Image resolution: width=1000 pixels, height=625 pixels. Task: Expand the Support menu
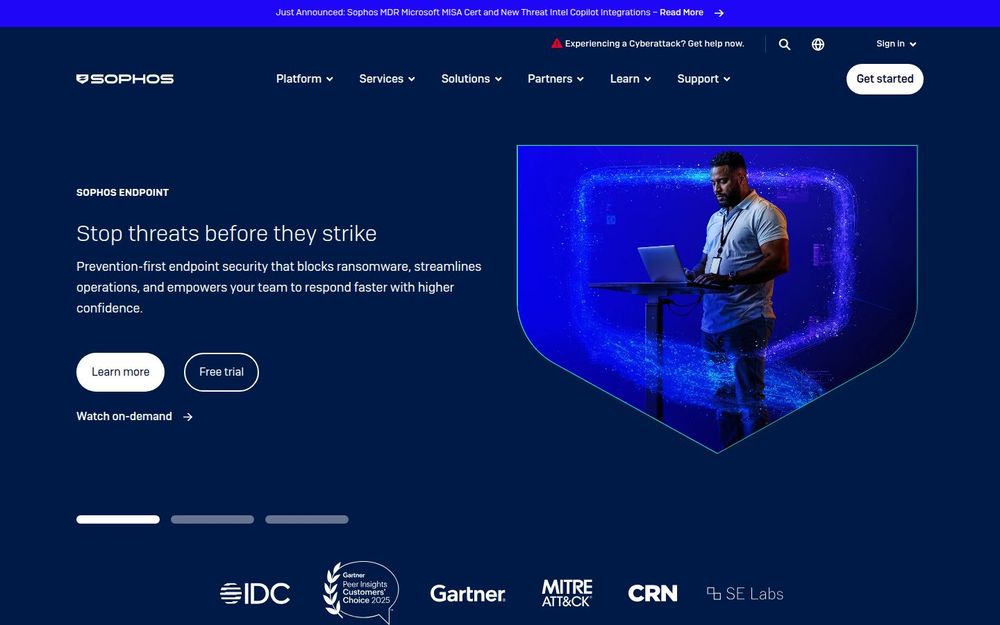[703, 79]
